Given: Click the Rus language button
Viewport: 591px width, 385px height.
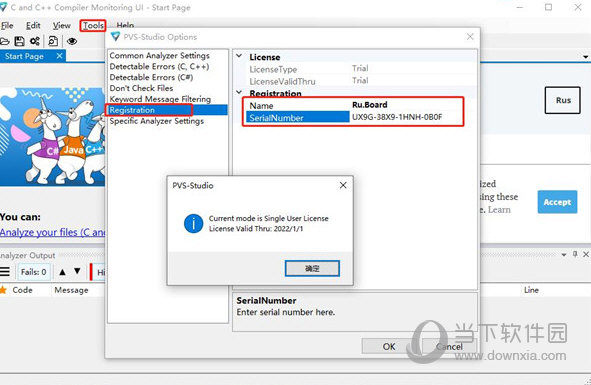Looking at the screenshot, I should coord(562,100).
